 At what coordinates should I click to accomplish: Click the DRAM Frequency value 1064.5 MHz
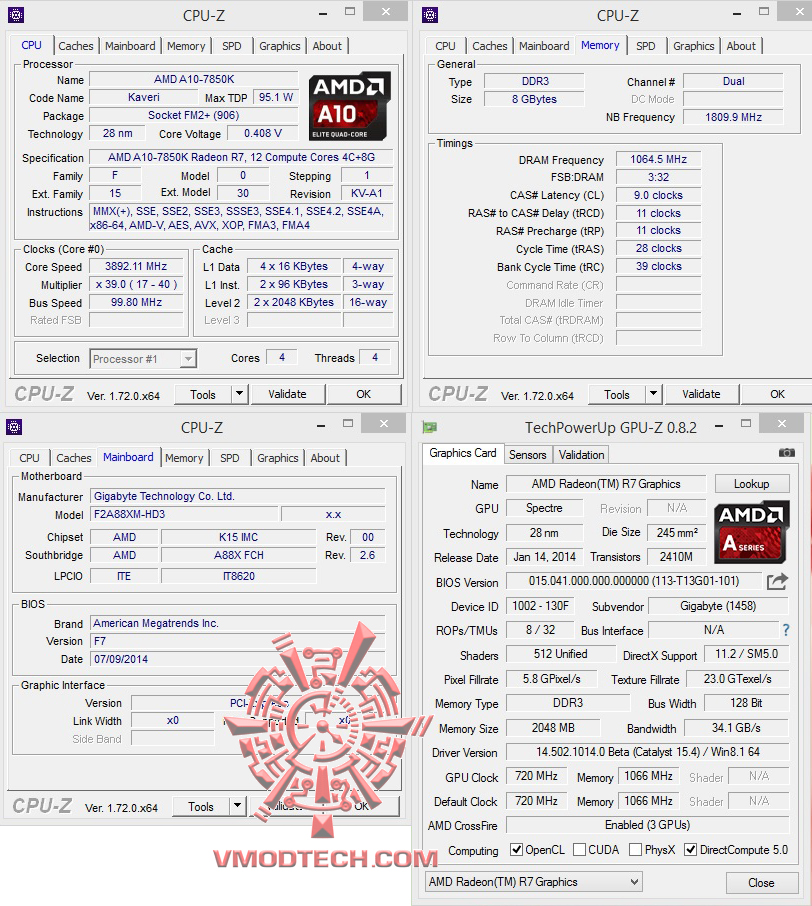[x=658, y=159]
